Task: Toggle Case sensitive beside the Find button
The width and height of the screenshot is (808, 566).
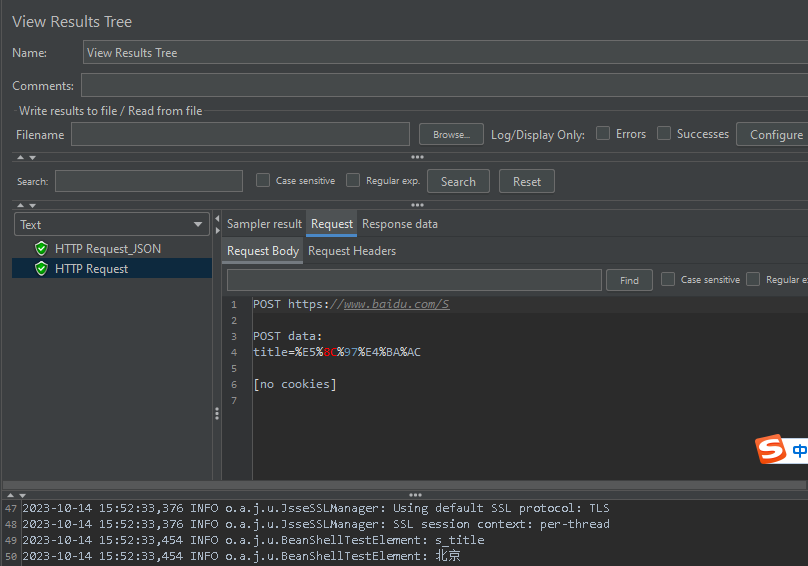Action: pyautogui.click(x=668, y=279)
